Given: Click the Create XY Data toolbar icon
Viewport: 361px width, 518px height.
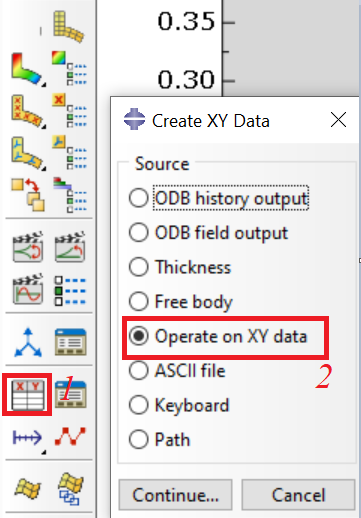Looking at the screenshot, I should tap(28, 395).
